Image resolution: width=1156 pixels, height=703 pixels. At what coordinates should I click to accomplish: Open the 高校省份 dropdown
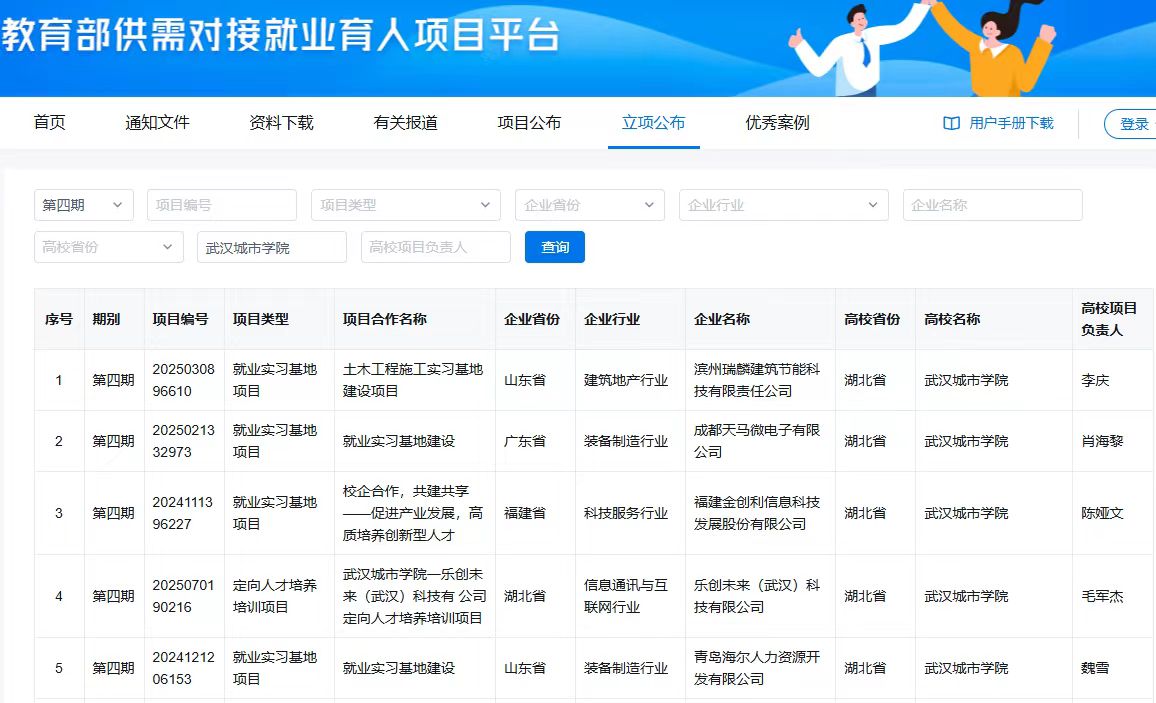(x=108, y=247)
